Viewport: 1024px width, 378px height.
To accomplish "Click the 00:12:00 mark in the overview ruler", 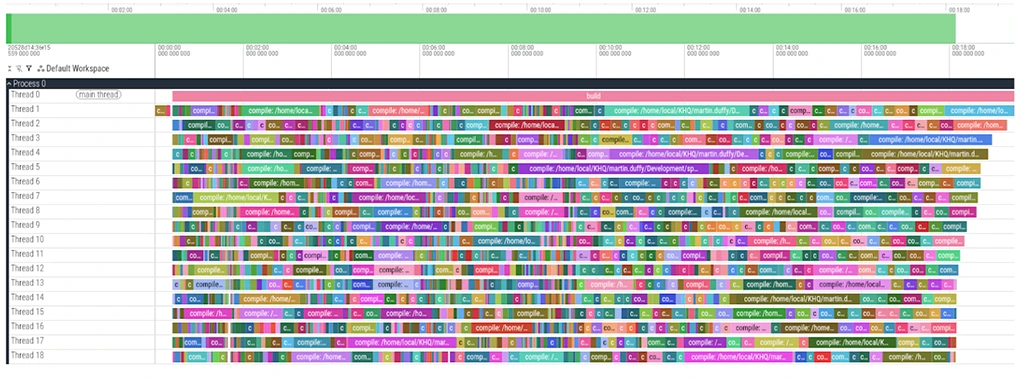I will coord(645,10).
